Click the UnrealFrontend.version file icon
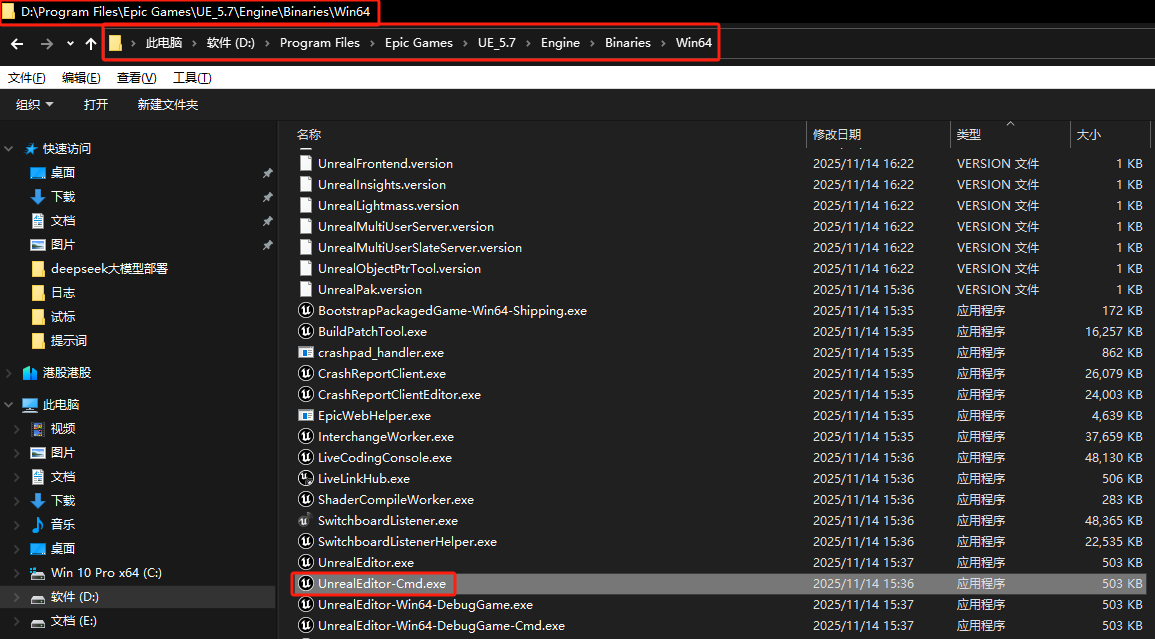1155x639 pixels. (x=305, y=164)
